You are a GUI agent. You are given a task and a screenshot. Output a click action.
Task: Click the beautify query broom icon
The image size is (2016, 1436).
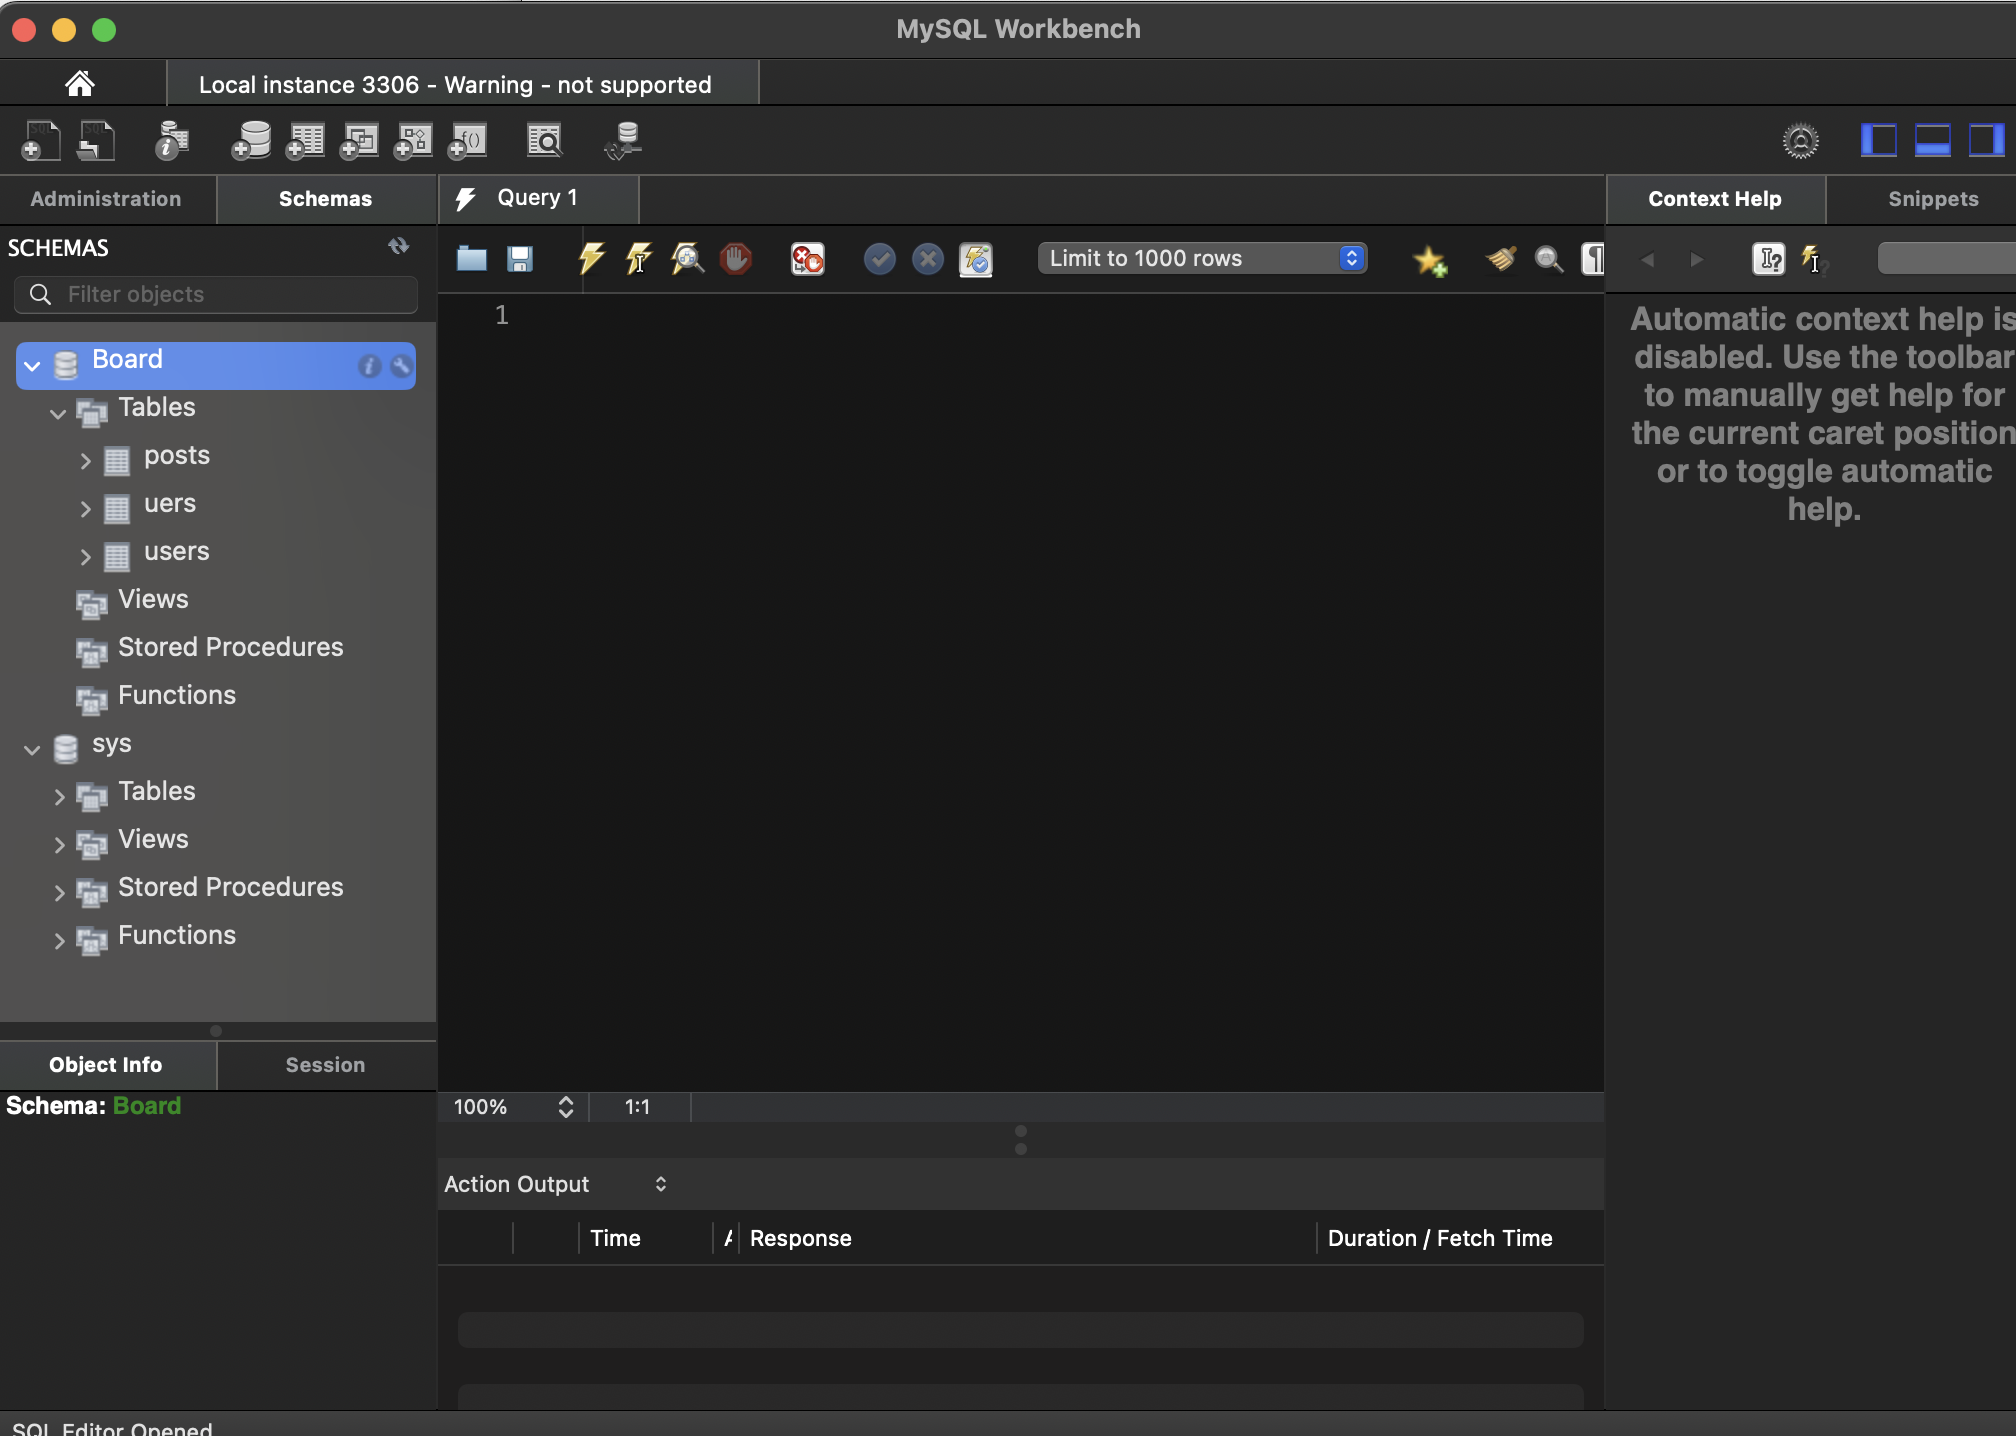1501,259
